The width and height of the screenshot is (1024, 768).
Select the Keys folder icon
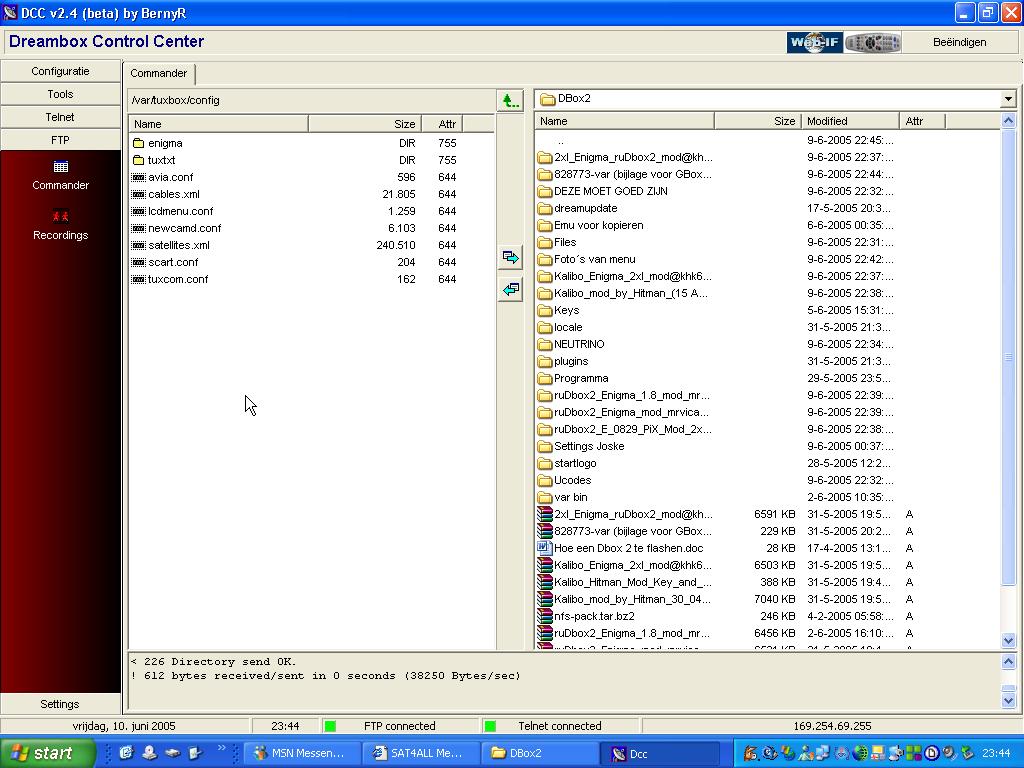tap(545, 310)
